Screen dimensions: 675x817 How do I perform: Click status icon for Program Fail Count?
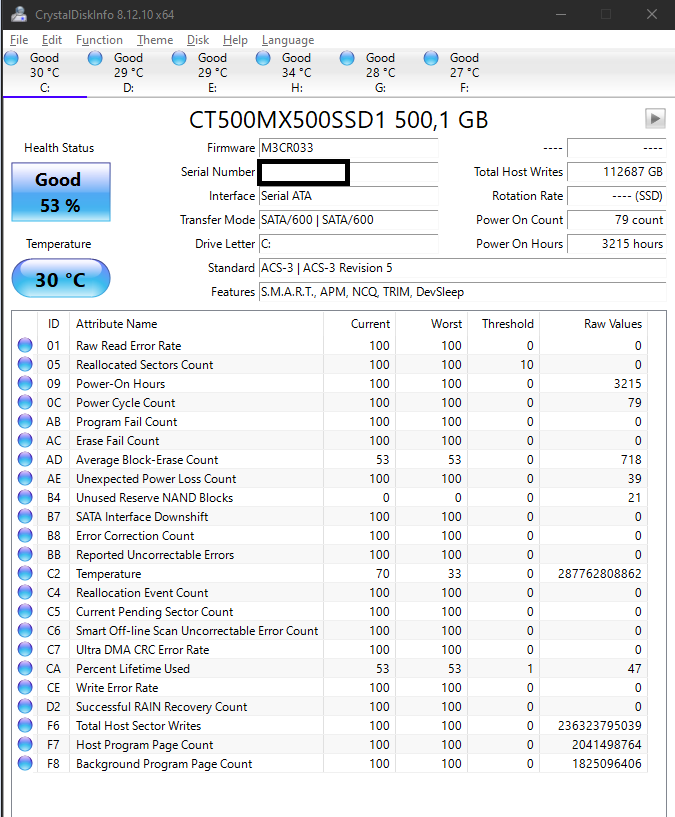click(x=25, y=421)
